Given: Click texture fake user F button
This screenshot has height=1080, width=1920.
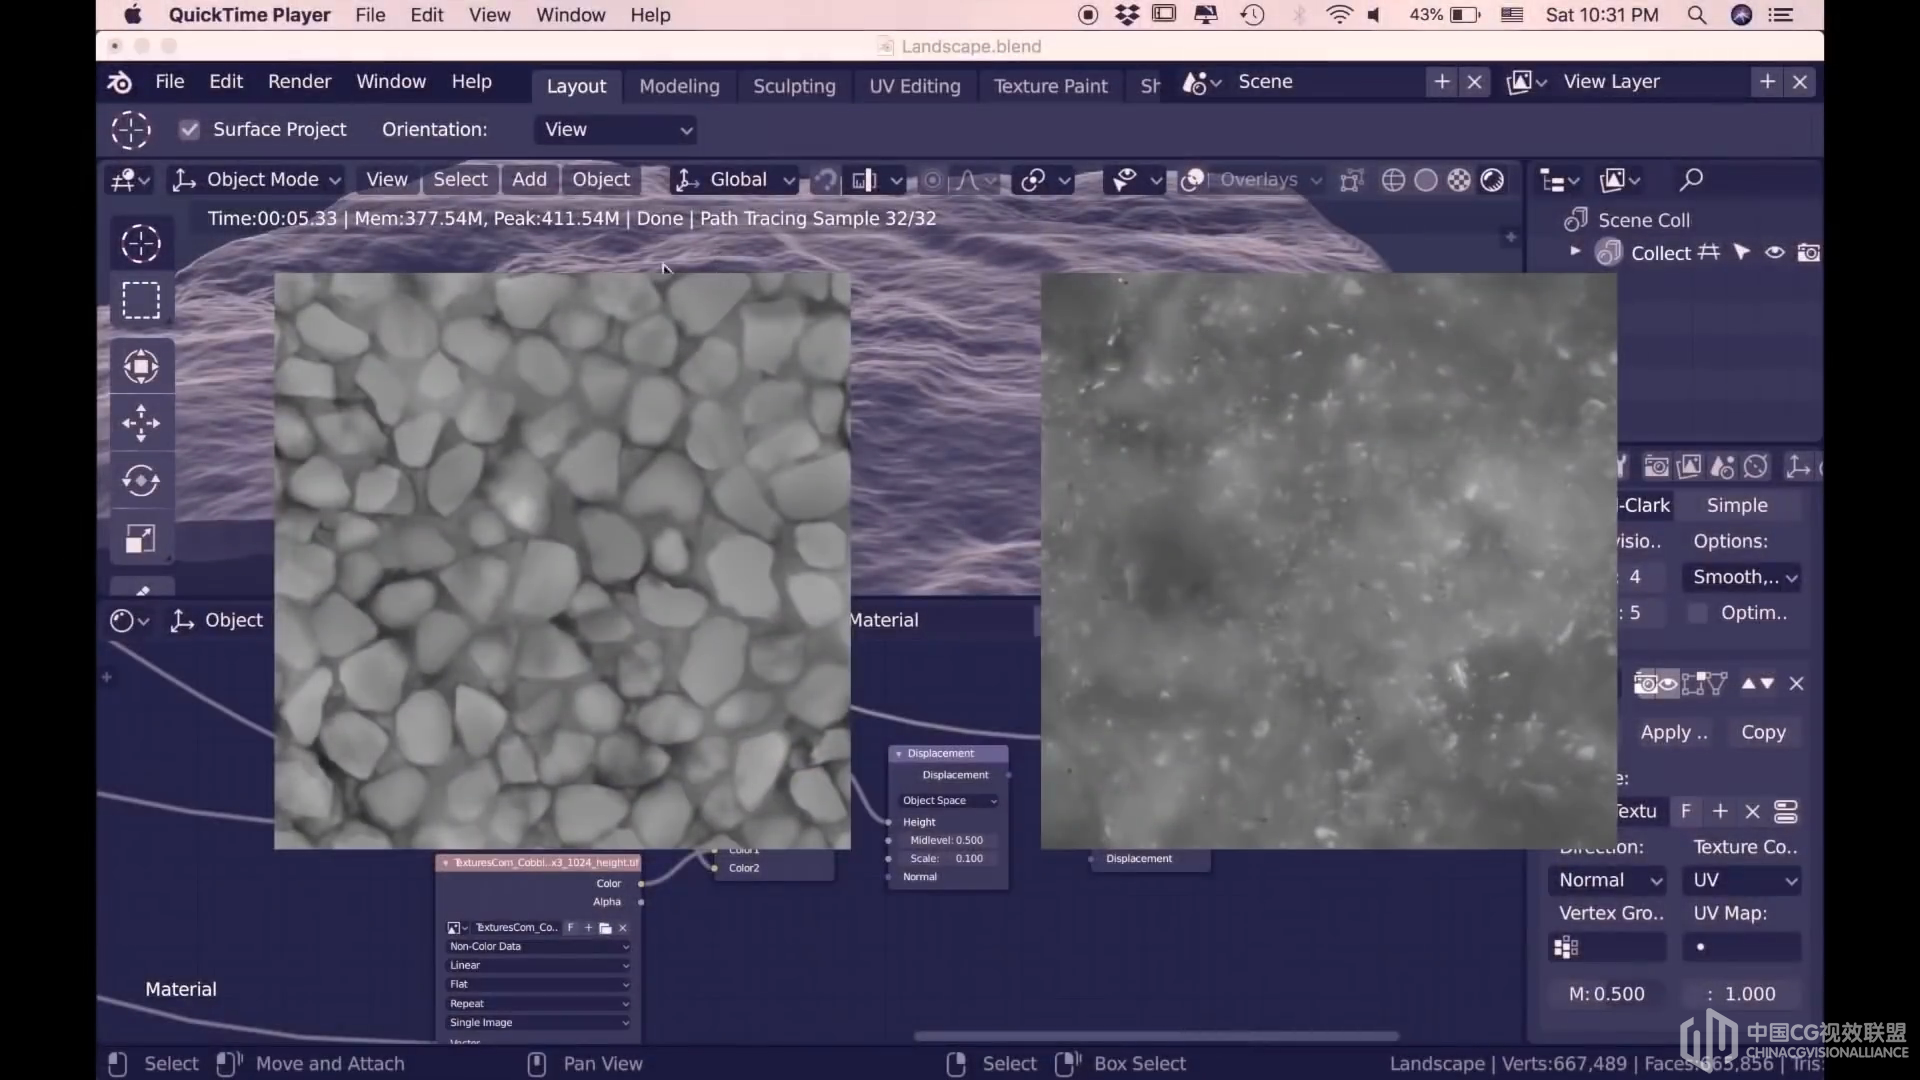Looking at the screenshot, I should (1686, 811).
